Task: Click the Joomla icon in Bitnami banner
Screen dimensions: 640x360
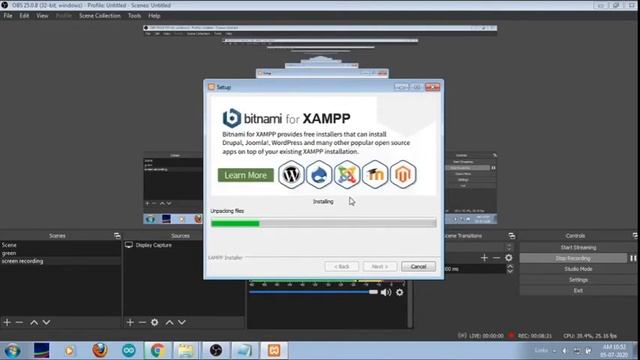Action: click(347, 175)
